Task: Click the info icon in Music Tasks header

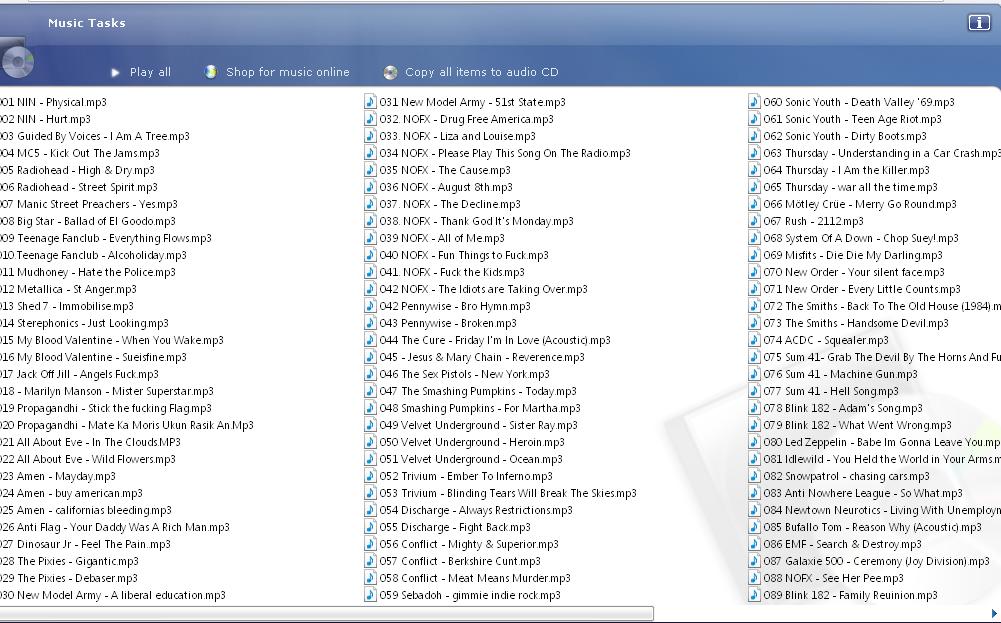Action: point(978,23)
